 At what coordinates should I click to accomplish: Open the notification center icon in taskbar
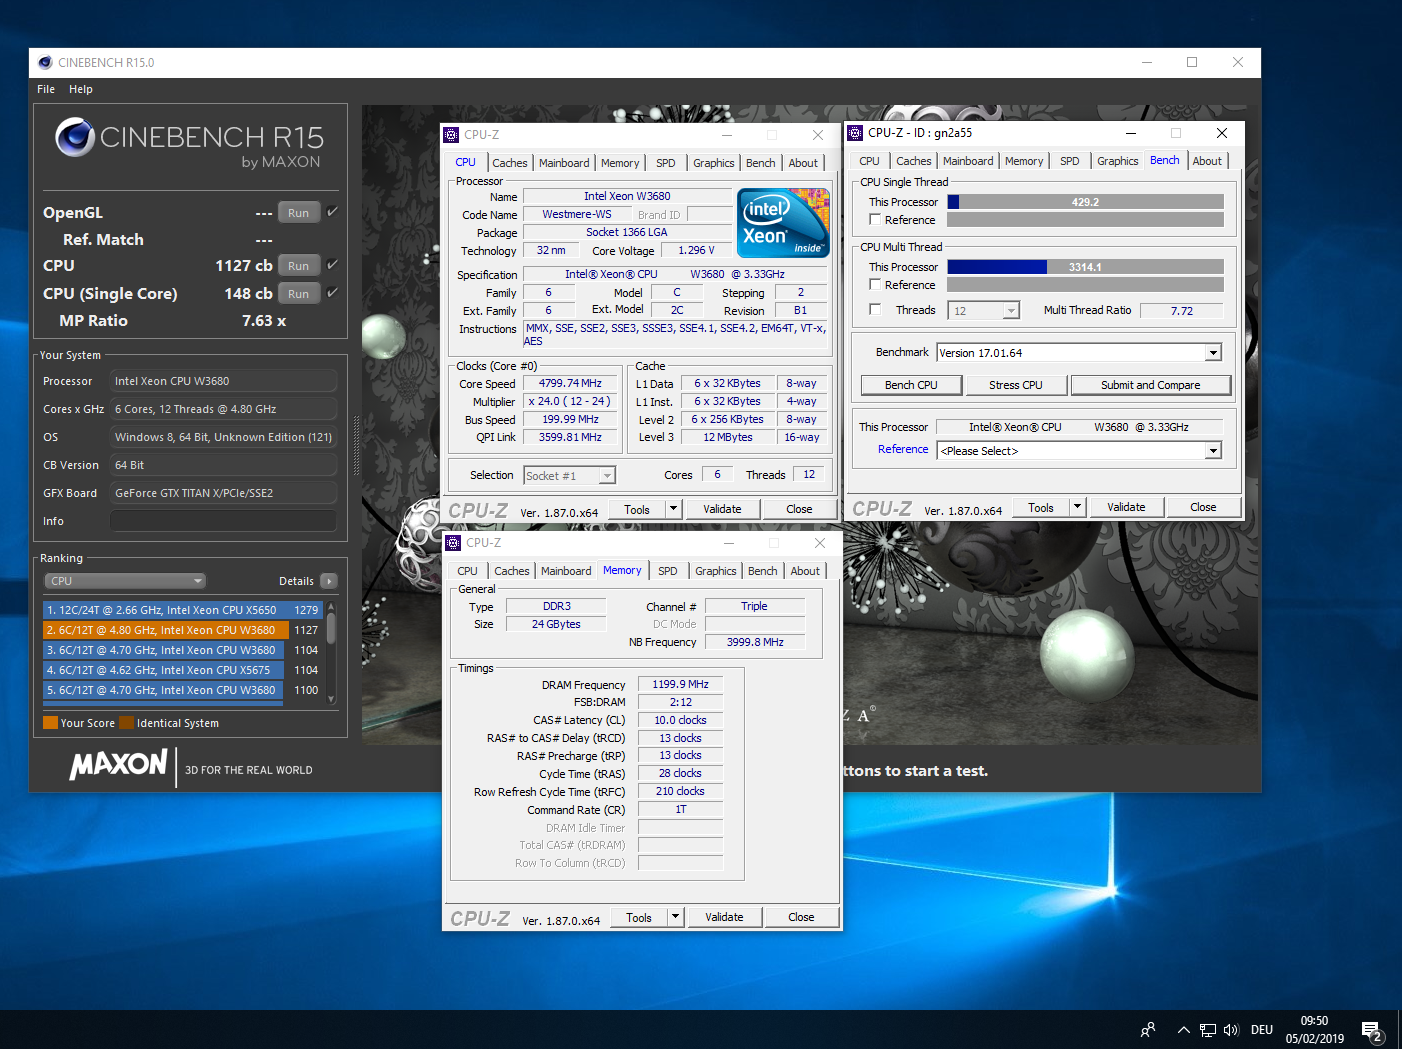click(1371, 1030)
